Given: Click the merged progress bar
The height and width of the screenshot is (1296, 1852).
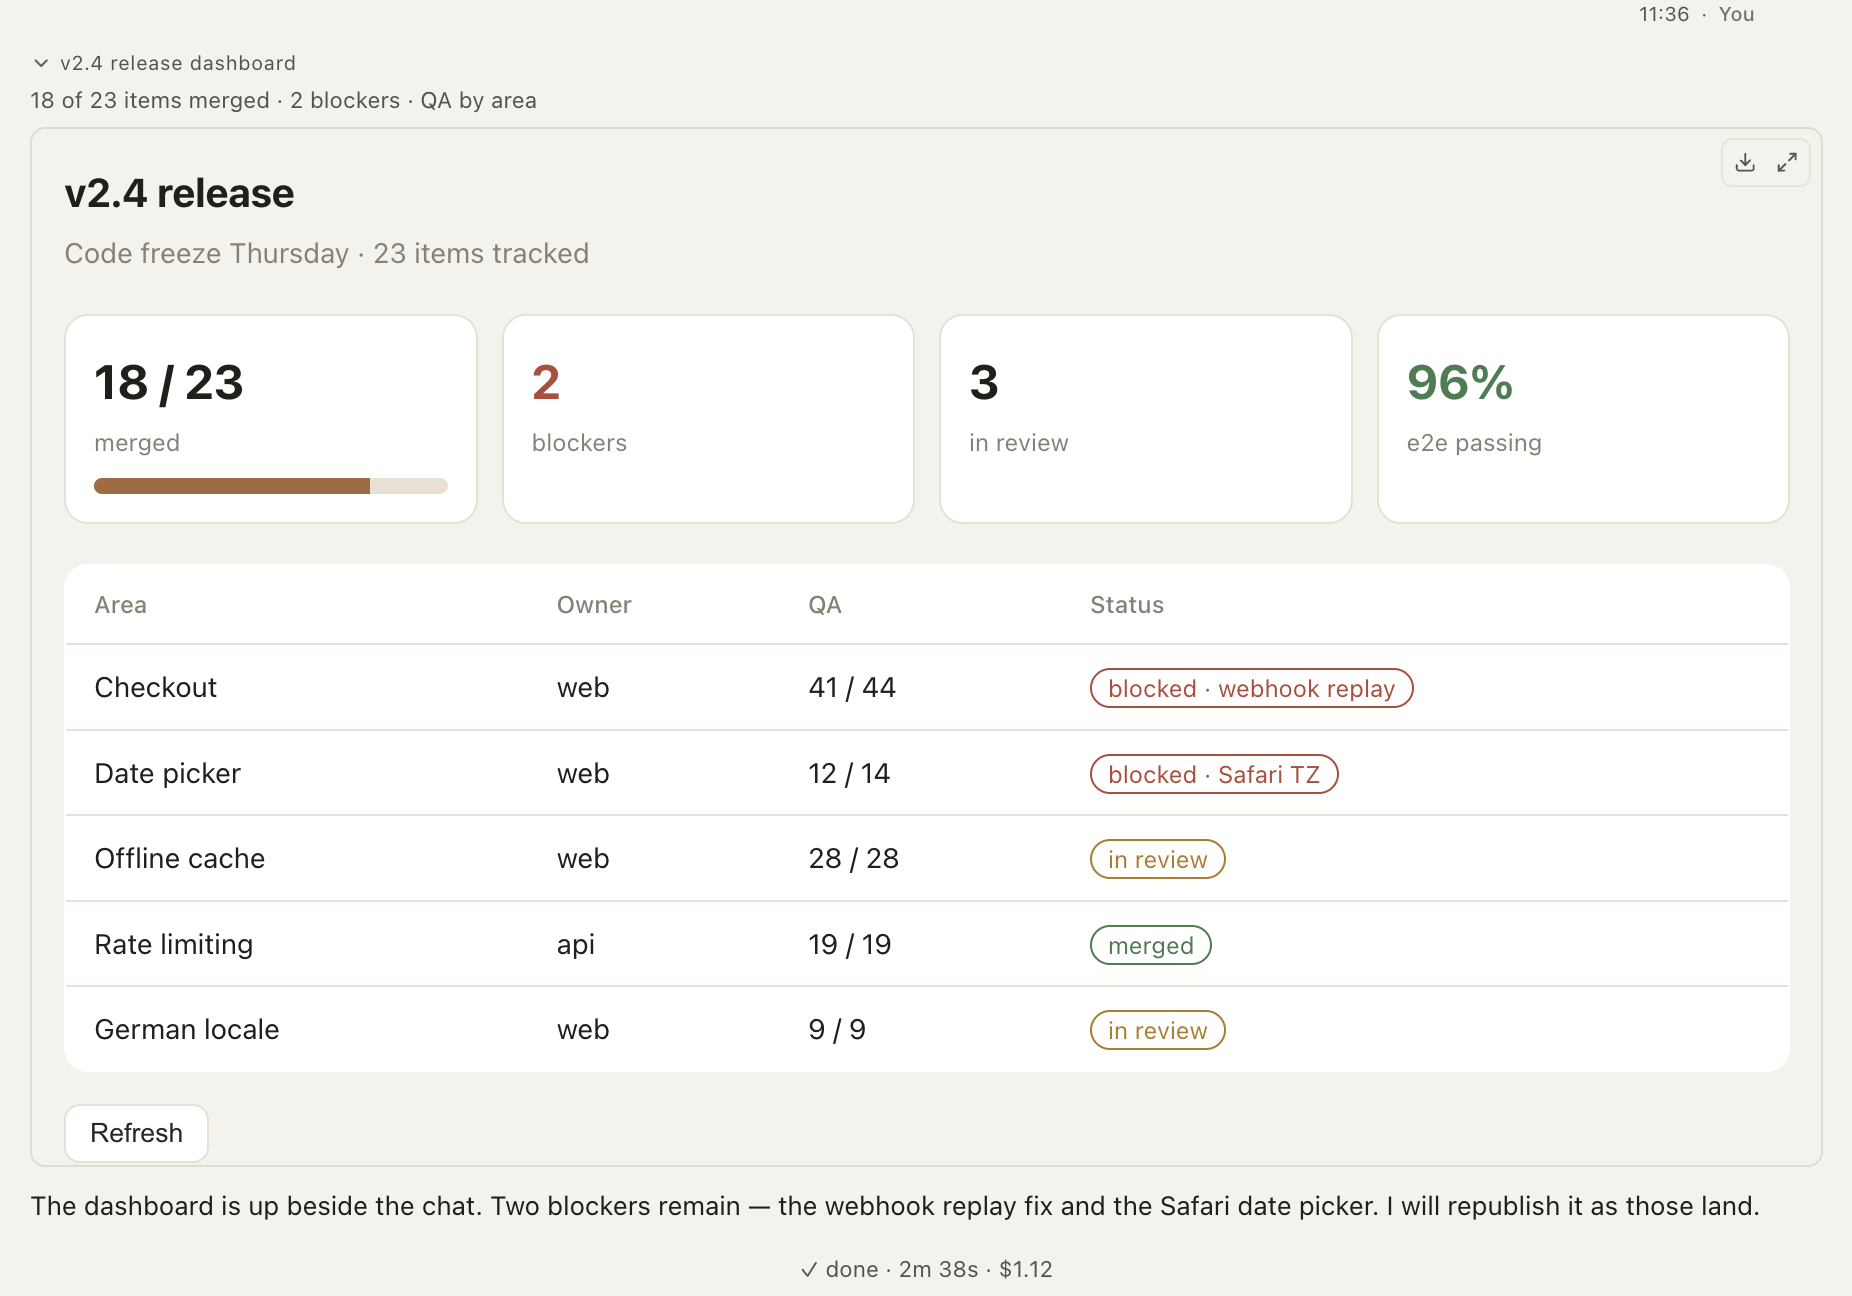Looking at the screenshot, I should tap(271, 486).
